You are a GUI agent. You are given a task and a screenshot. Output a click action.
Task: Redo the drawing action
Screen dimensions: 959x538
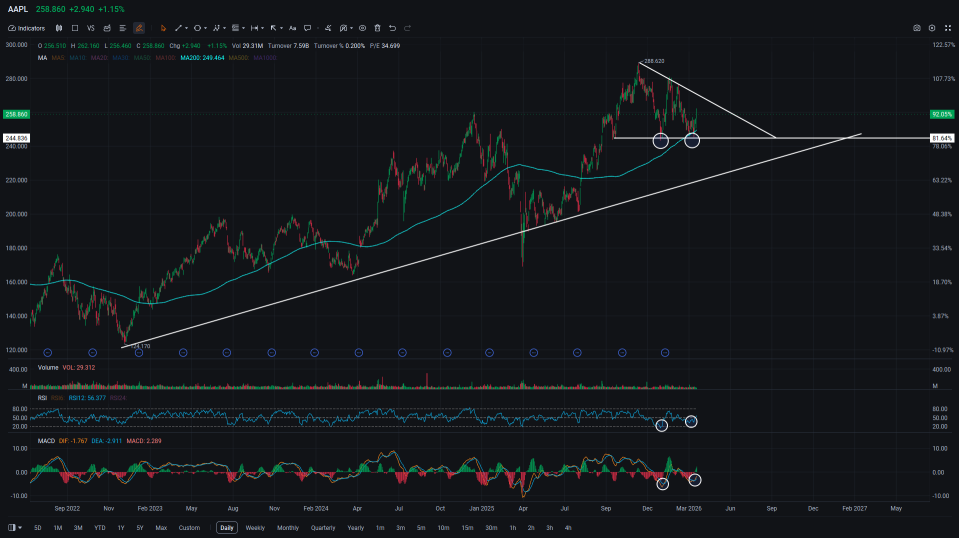pos(407,28)
